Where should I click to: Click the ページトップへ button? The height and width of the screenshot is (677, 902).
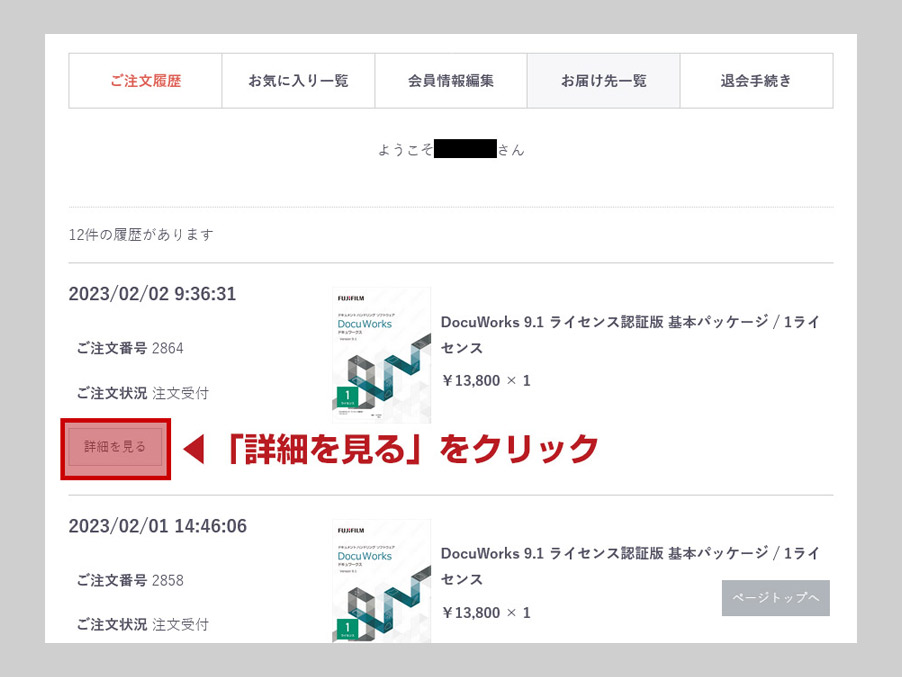pos(775,598)
